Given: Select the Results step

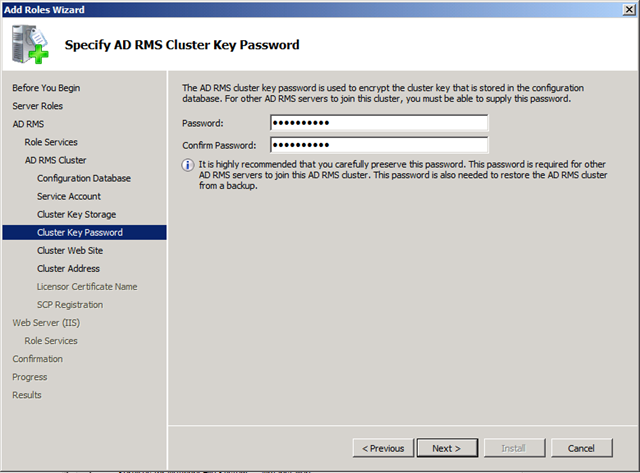Looking at the screenshot, I should coord(27,395).
